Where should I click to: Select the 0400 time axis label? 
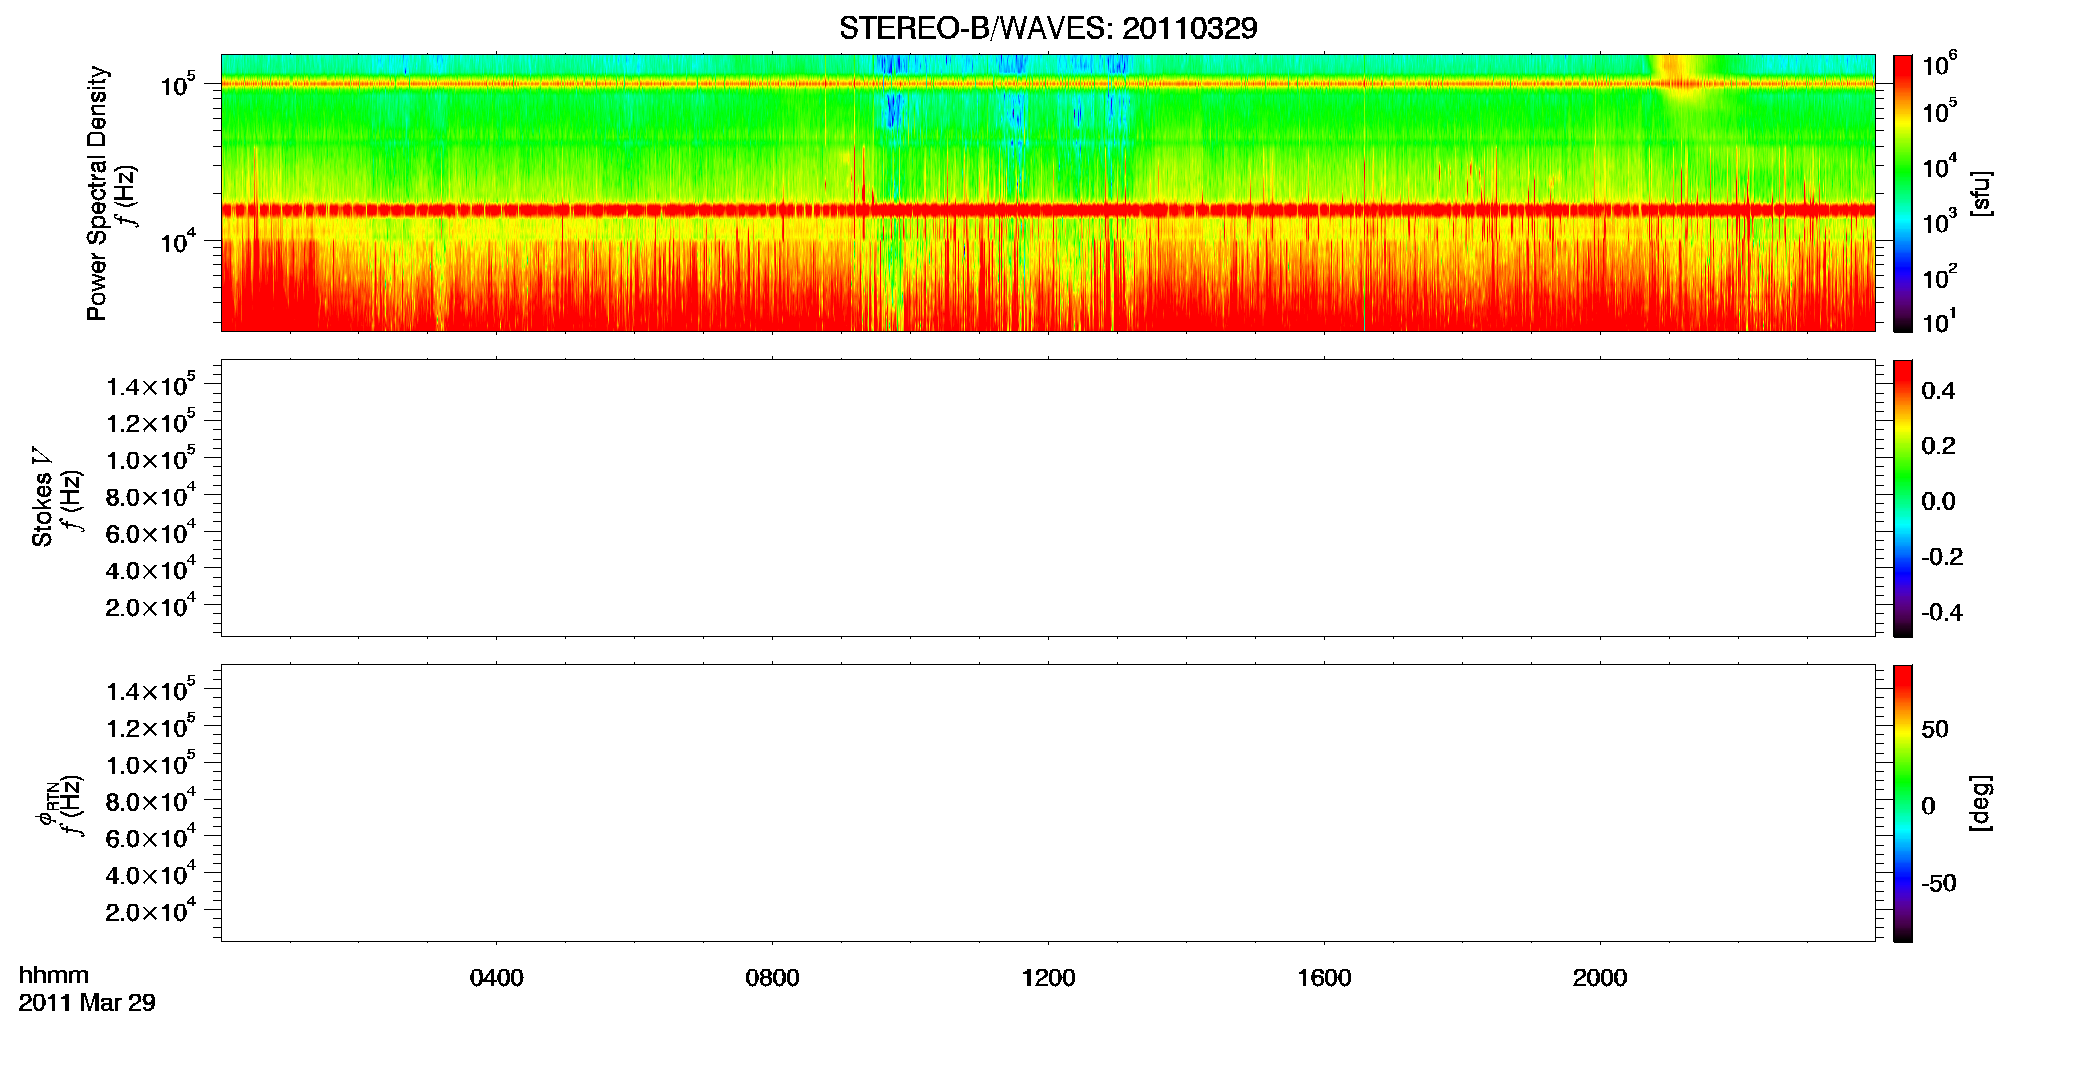[x=497, y=978]
